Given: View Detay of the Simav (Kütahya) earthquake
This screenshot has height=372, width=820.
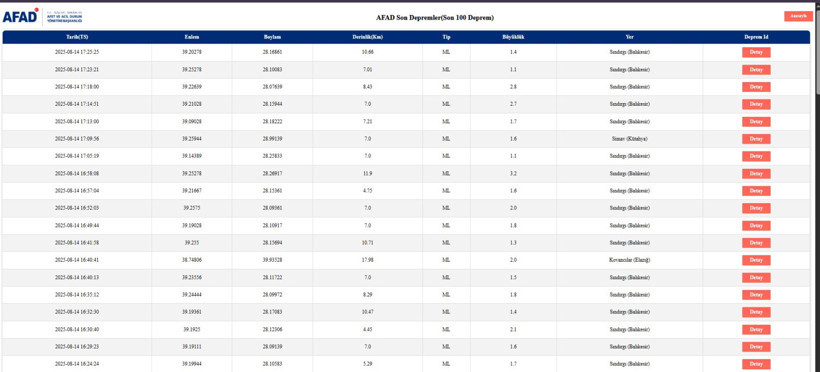Looking at the screenshot, I should 756,139.
